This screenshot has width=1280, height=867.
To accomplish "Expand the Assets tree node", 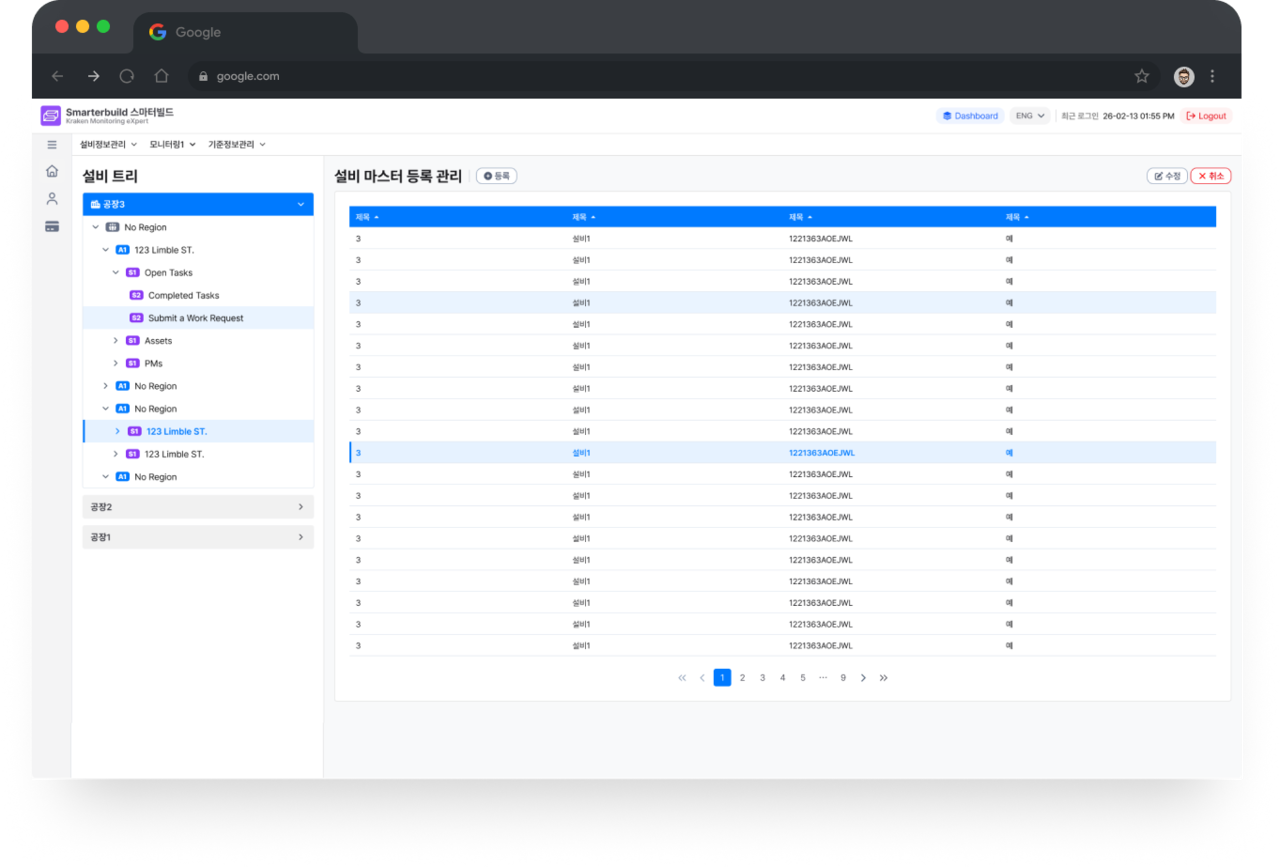I will pyautogui.click(x=116, y=341).
